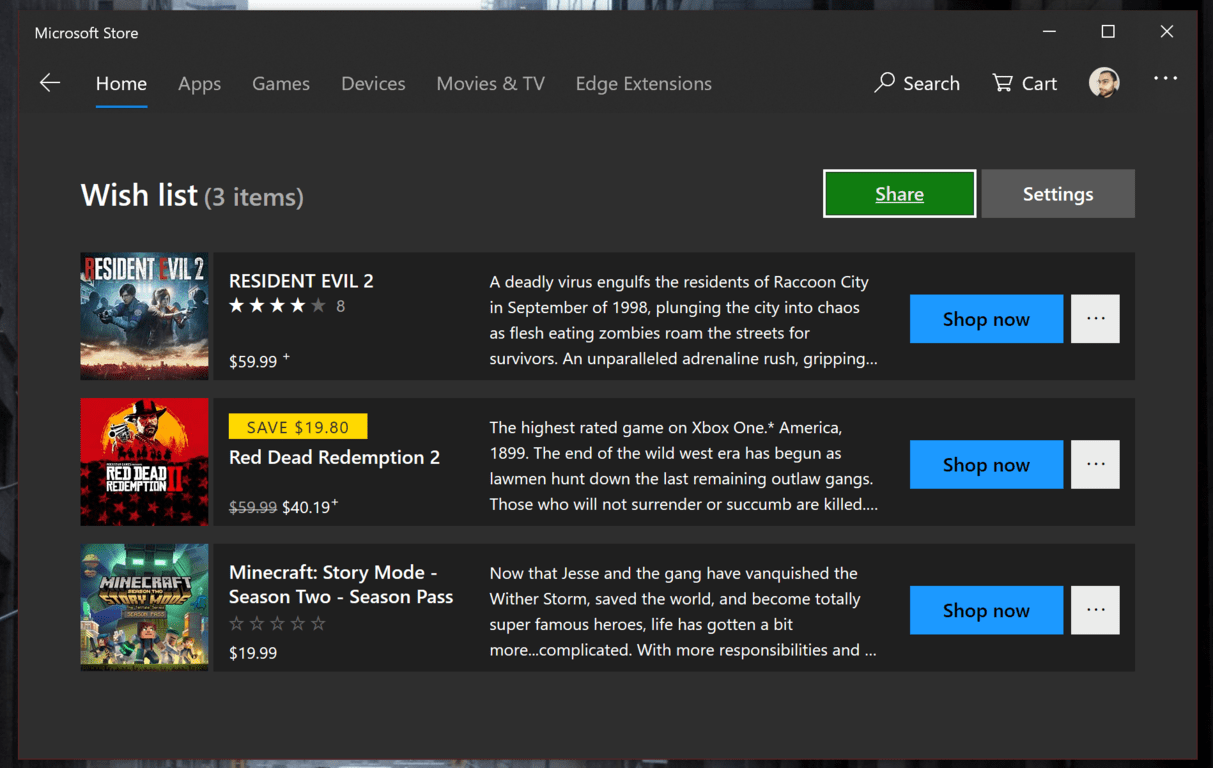Click the Minecraft: Story Mode - Season Two title

click(341, 585)
